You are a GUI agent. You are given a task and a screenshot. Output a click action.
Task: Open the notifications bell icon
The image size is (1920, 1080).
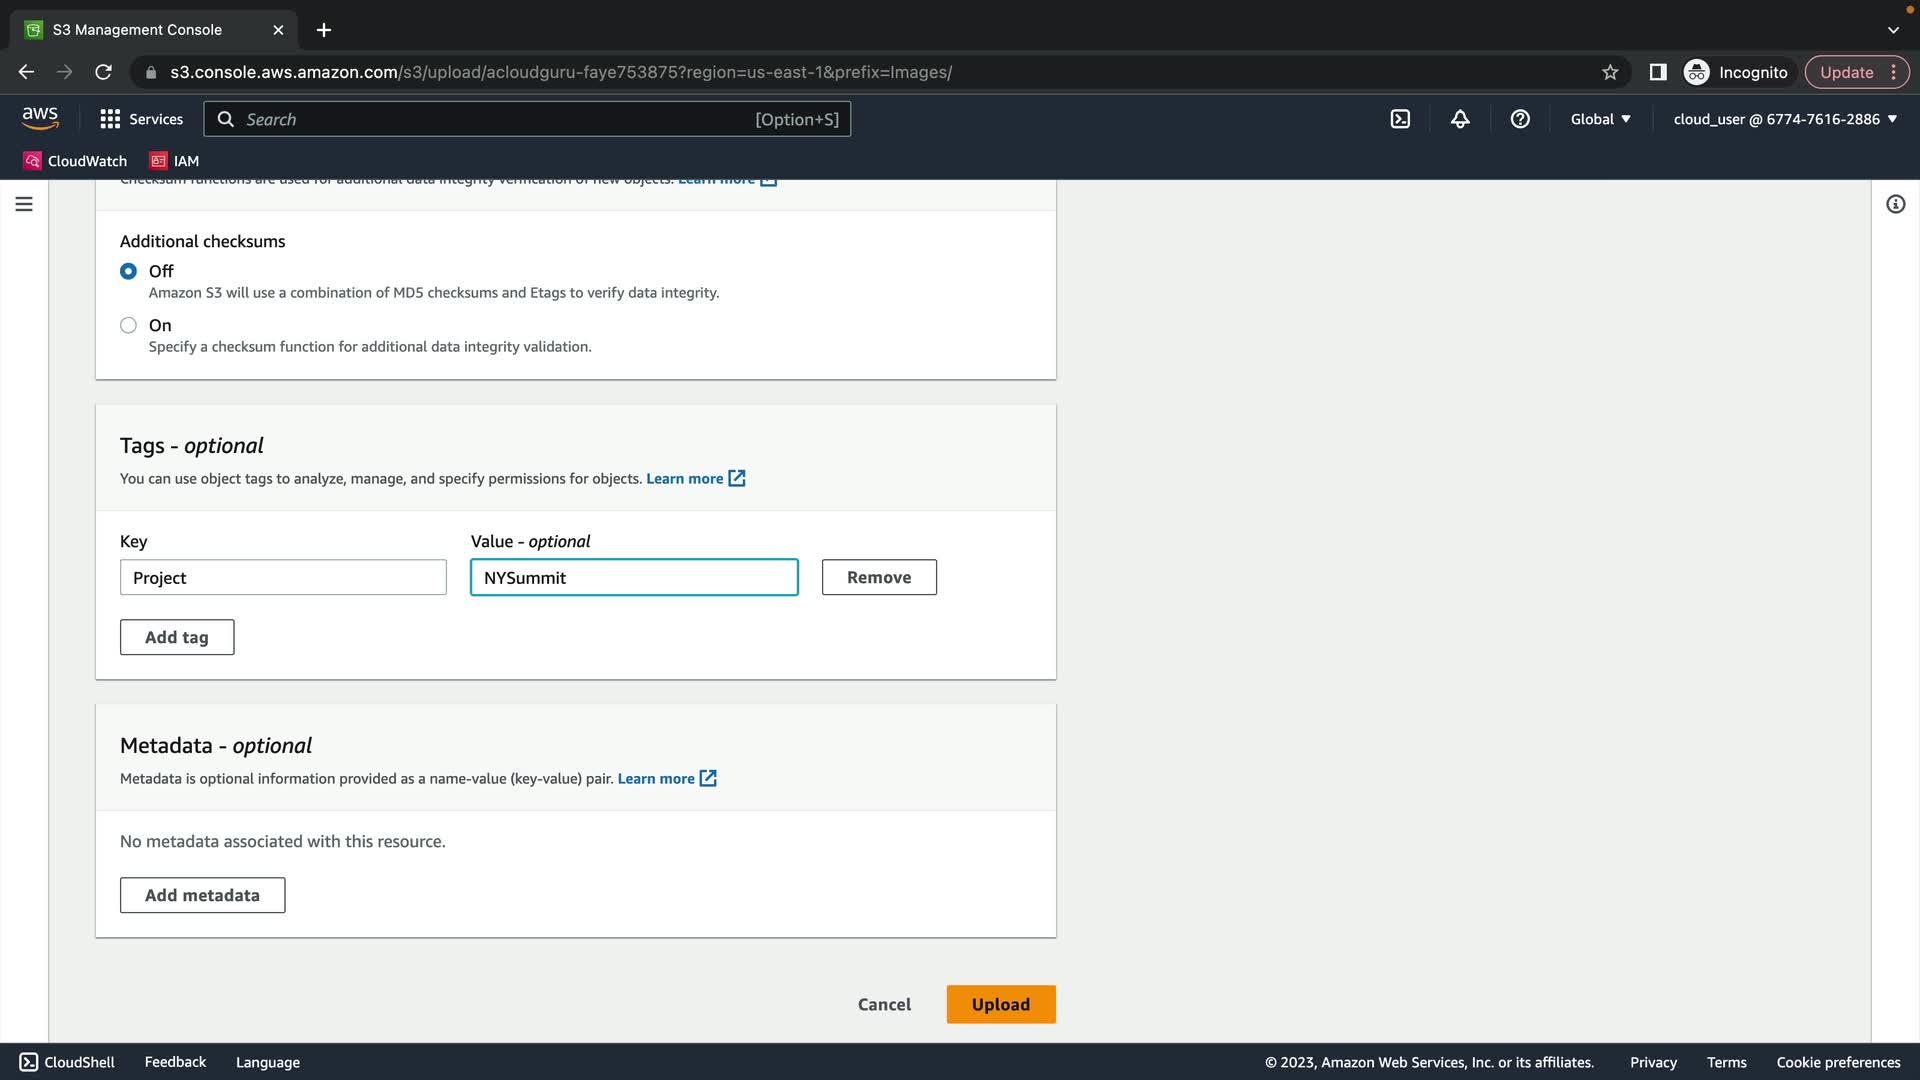[1460, 119]
